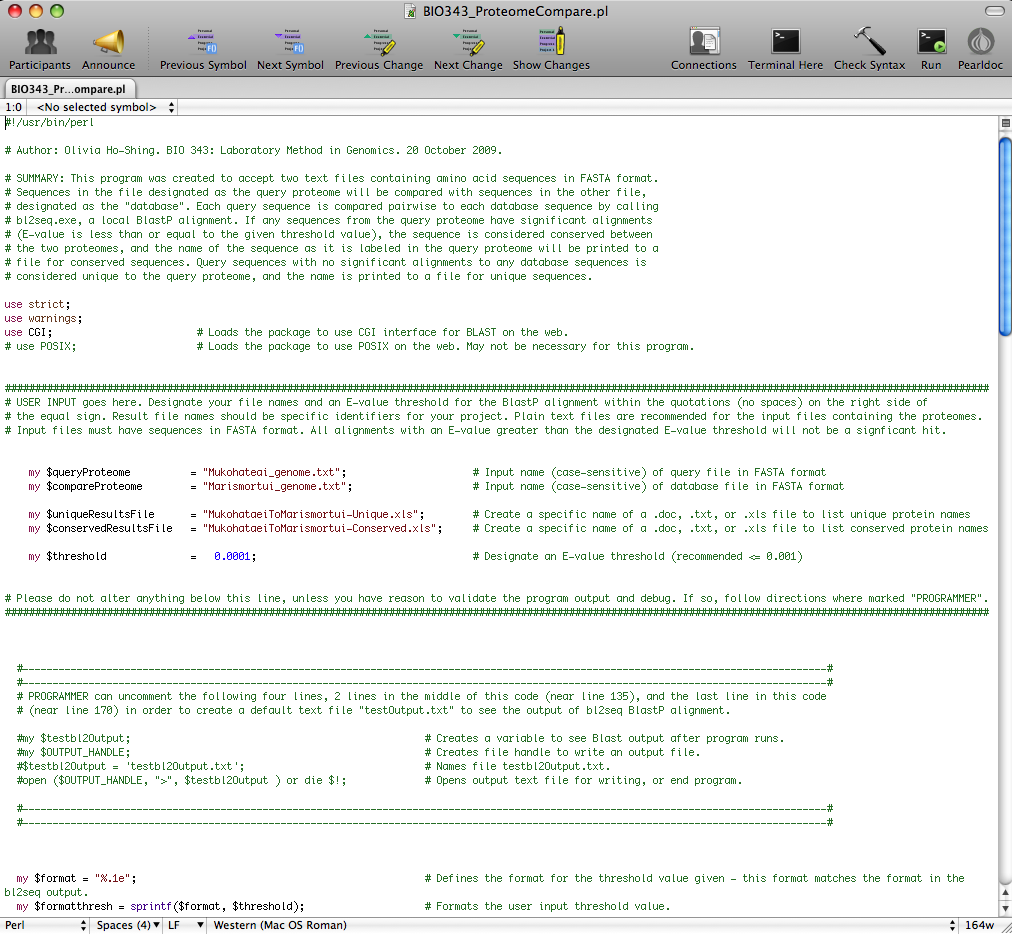
Task: Click the "use warnings;" line
Action: click(43, 318)
